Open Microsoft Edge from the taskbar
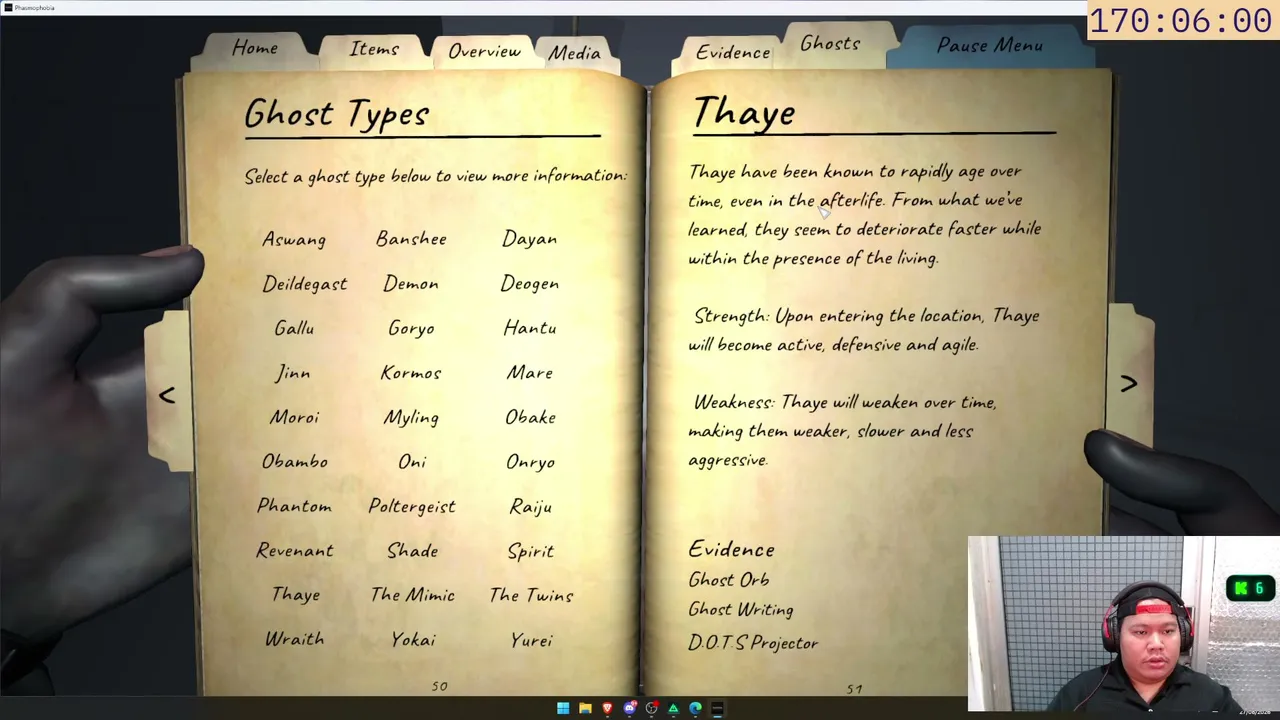 click(x=695, y=709)
